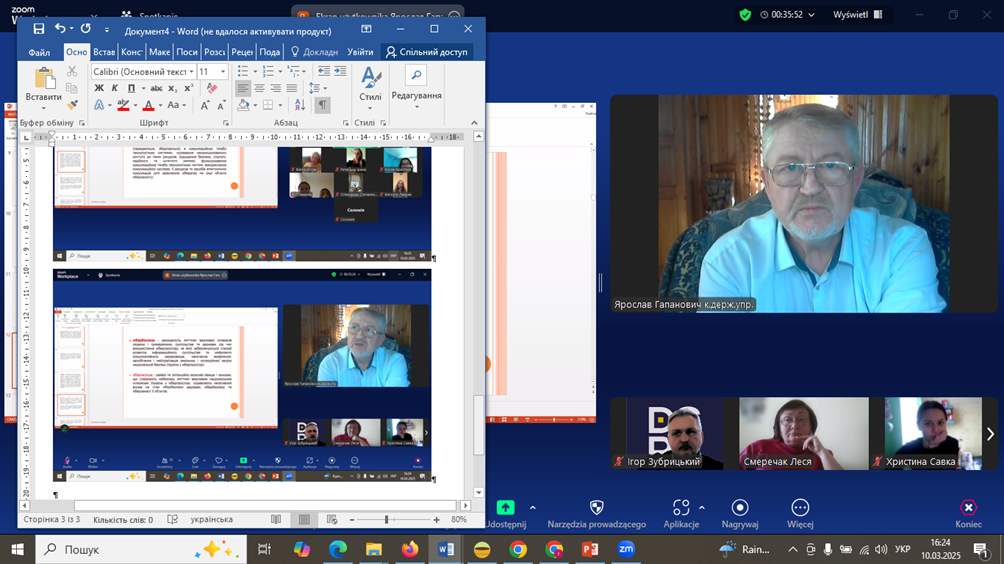Click Koniec to end the Zoom meeting
Screen dimensions: 1004x564
click(x=968, y=514)
